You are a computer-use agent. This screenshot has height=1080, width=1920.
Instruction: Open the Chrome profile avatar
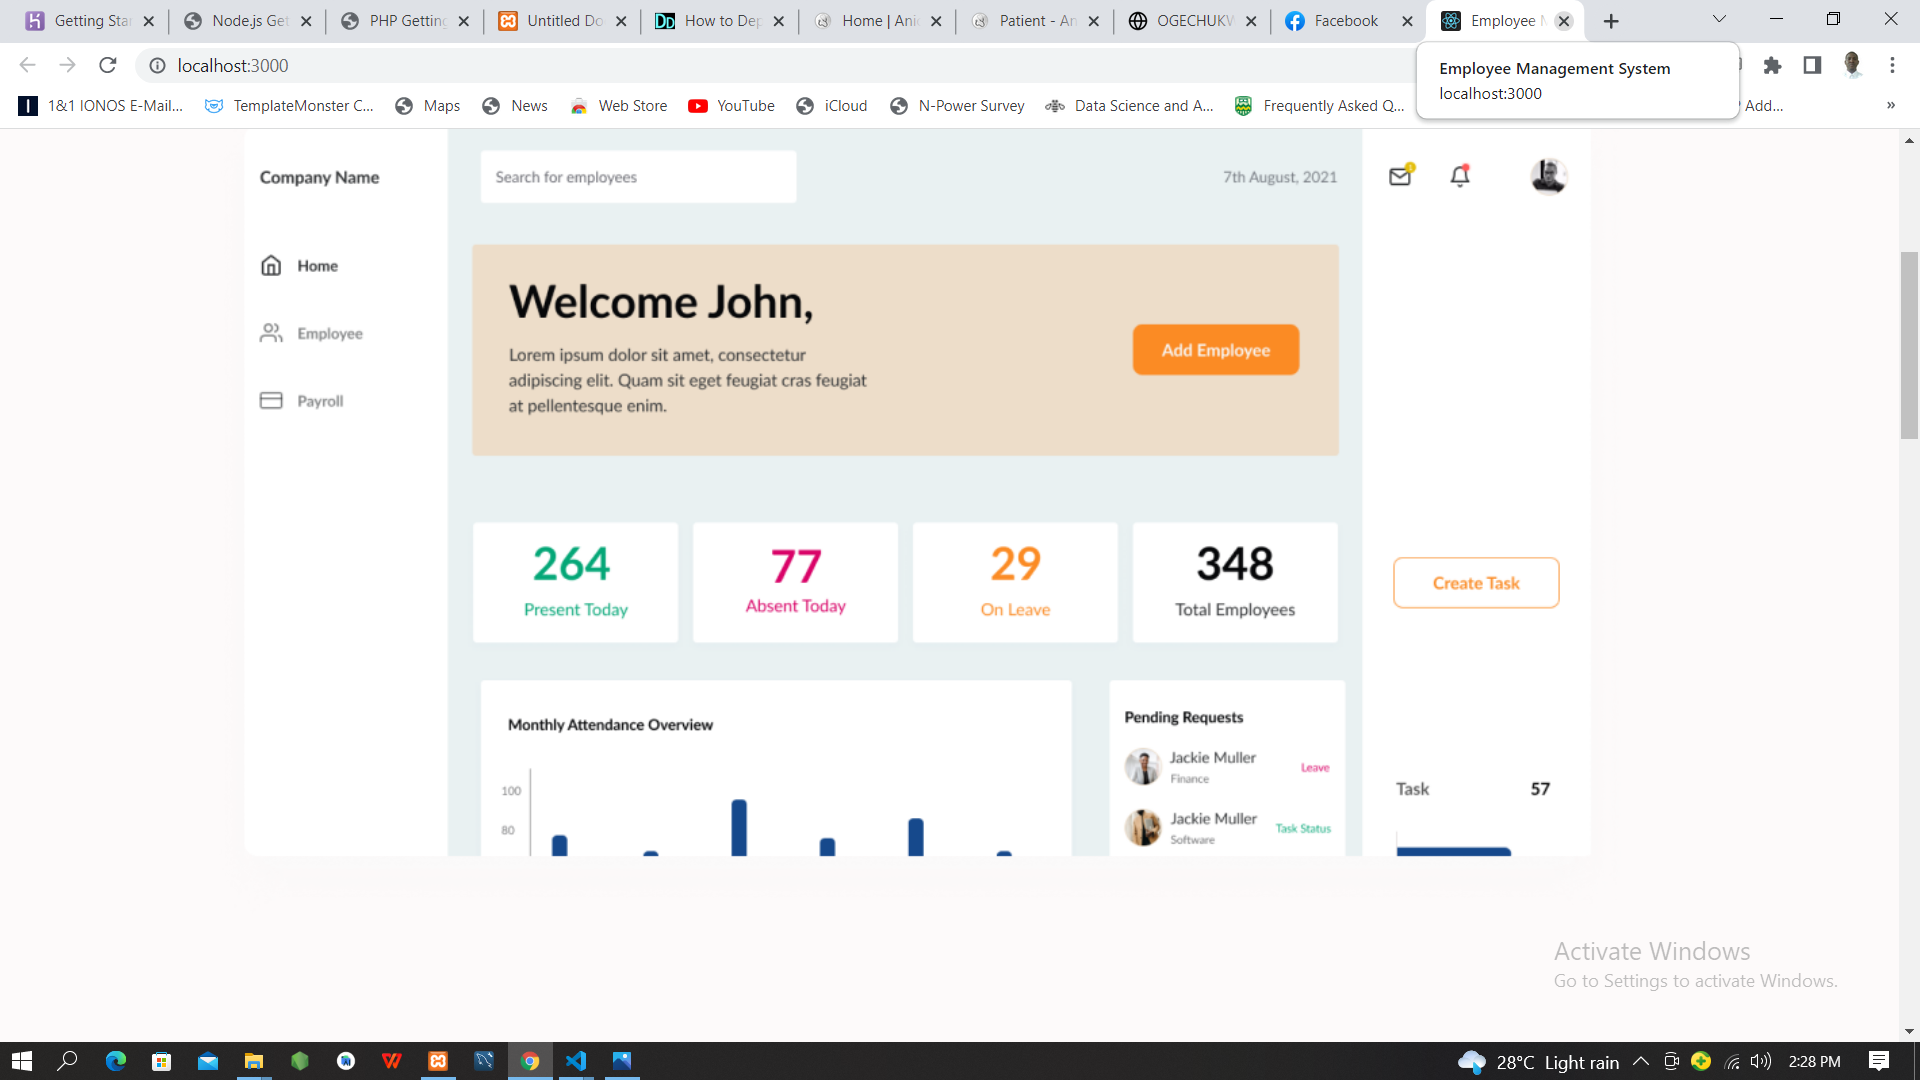click(x=1852, y=65)
